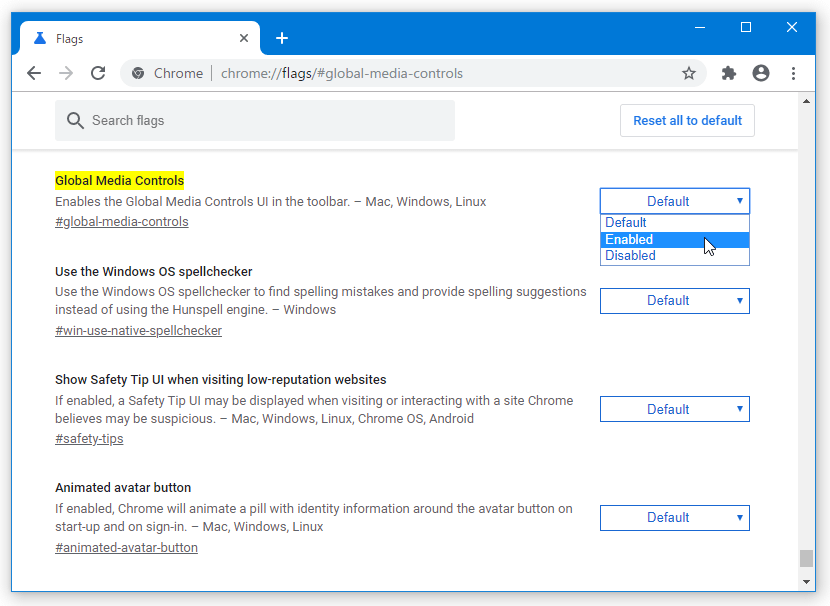Choose Disabled for Global Media Controls

click(x=674, y=256)
